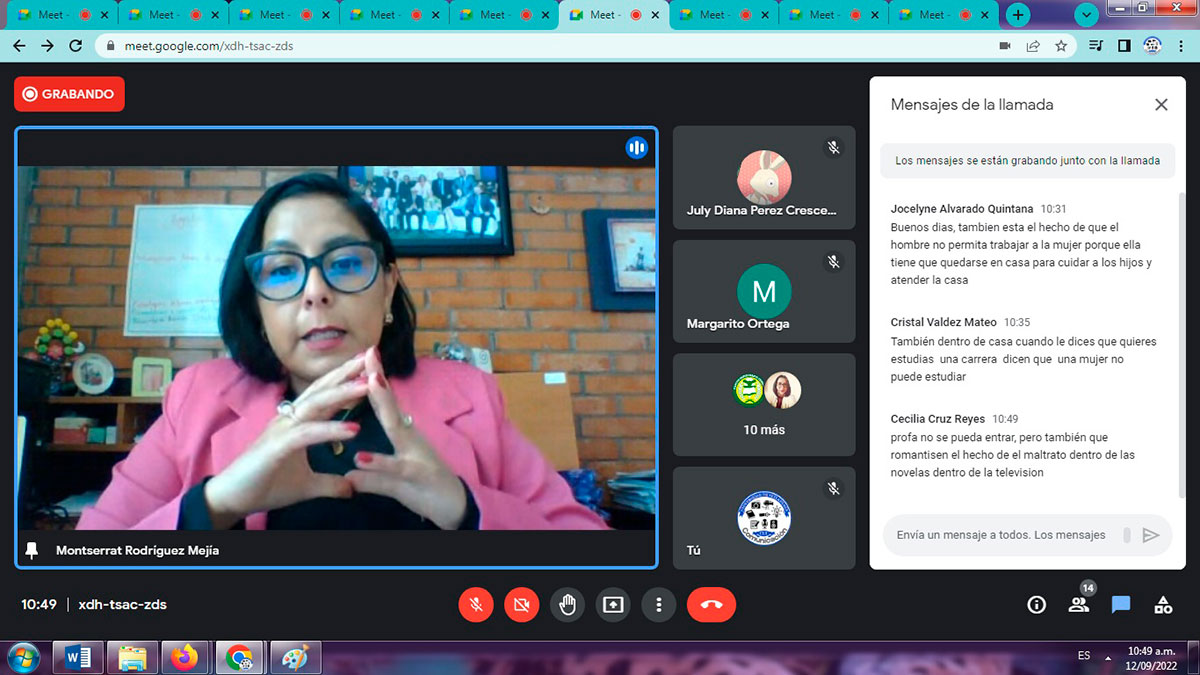Open meeting details info icon
1200x675 pixels.
1037,605
